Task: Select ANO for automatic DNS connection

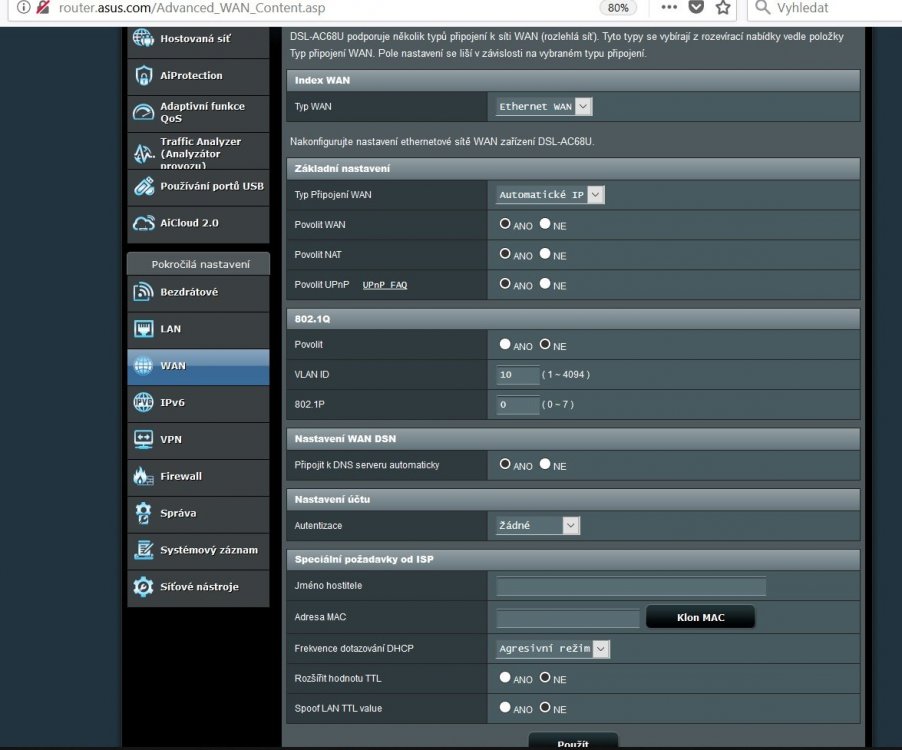Action: (505, 464)
